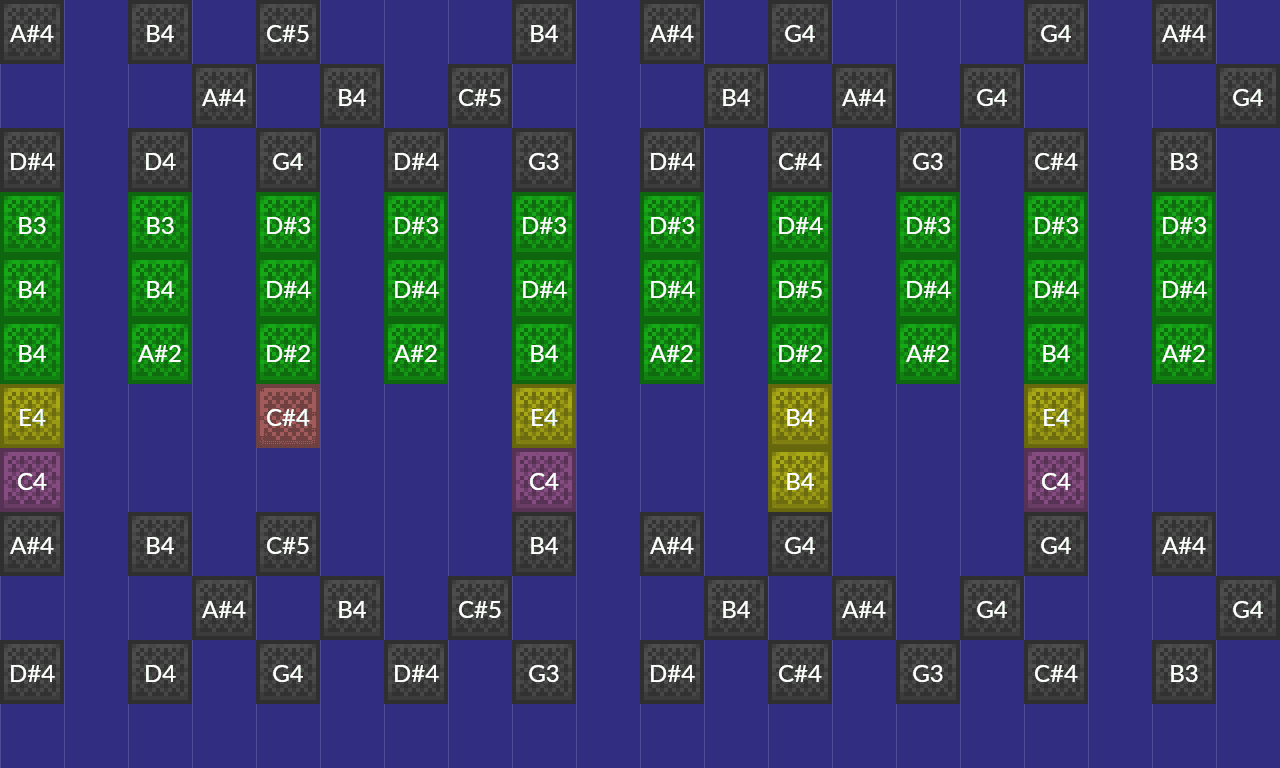Click the rightmost green A#2 note block

pos(1184,353)
